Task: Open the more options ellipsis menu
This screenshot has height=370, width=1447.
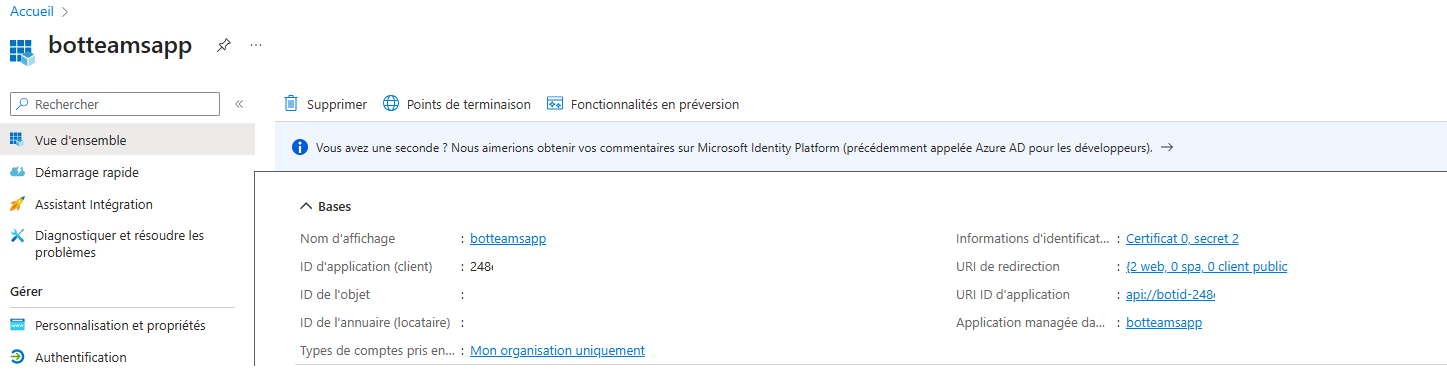Action: [256, 46]
